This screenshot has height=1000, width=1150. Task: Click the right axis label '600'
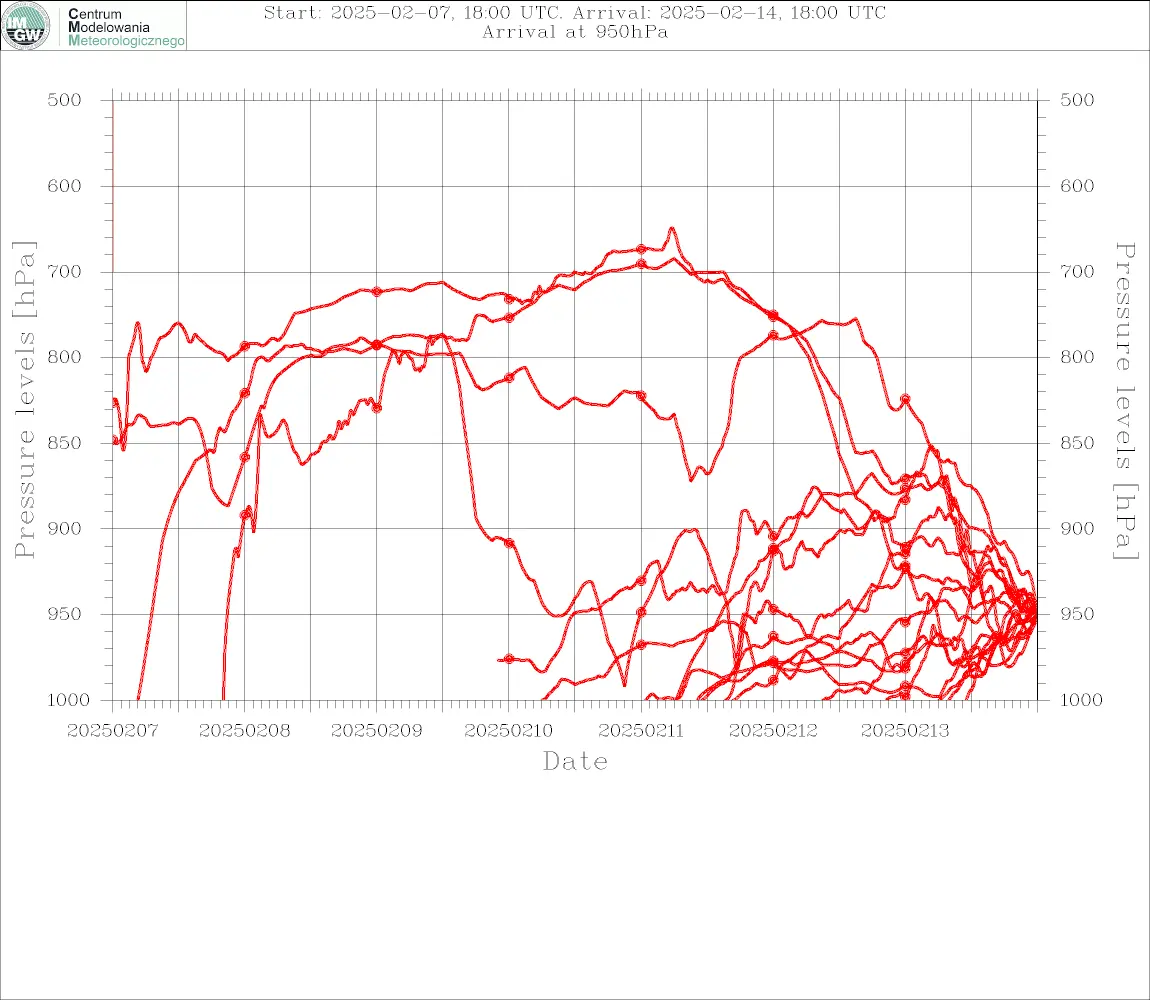tap(1077, 186)
